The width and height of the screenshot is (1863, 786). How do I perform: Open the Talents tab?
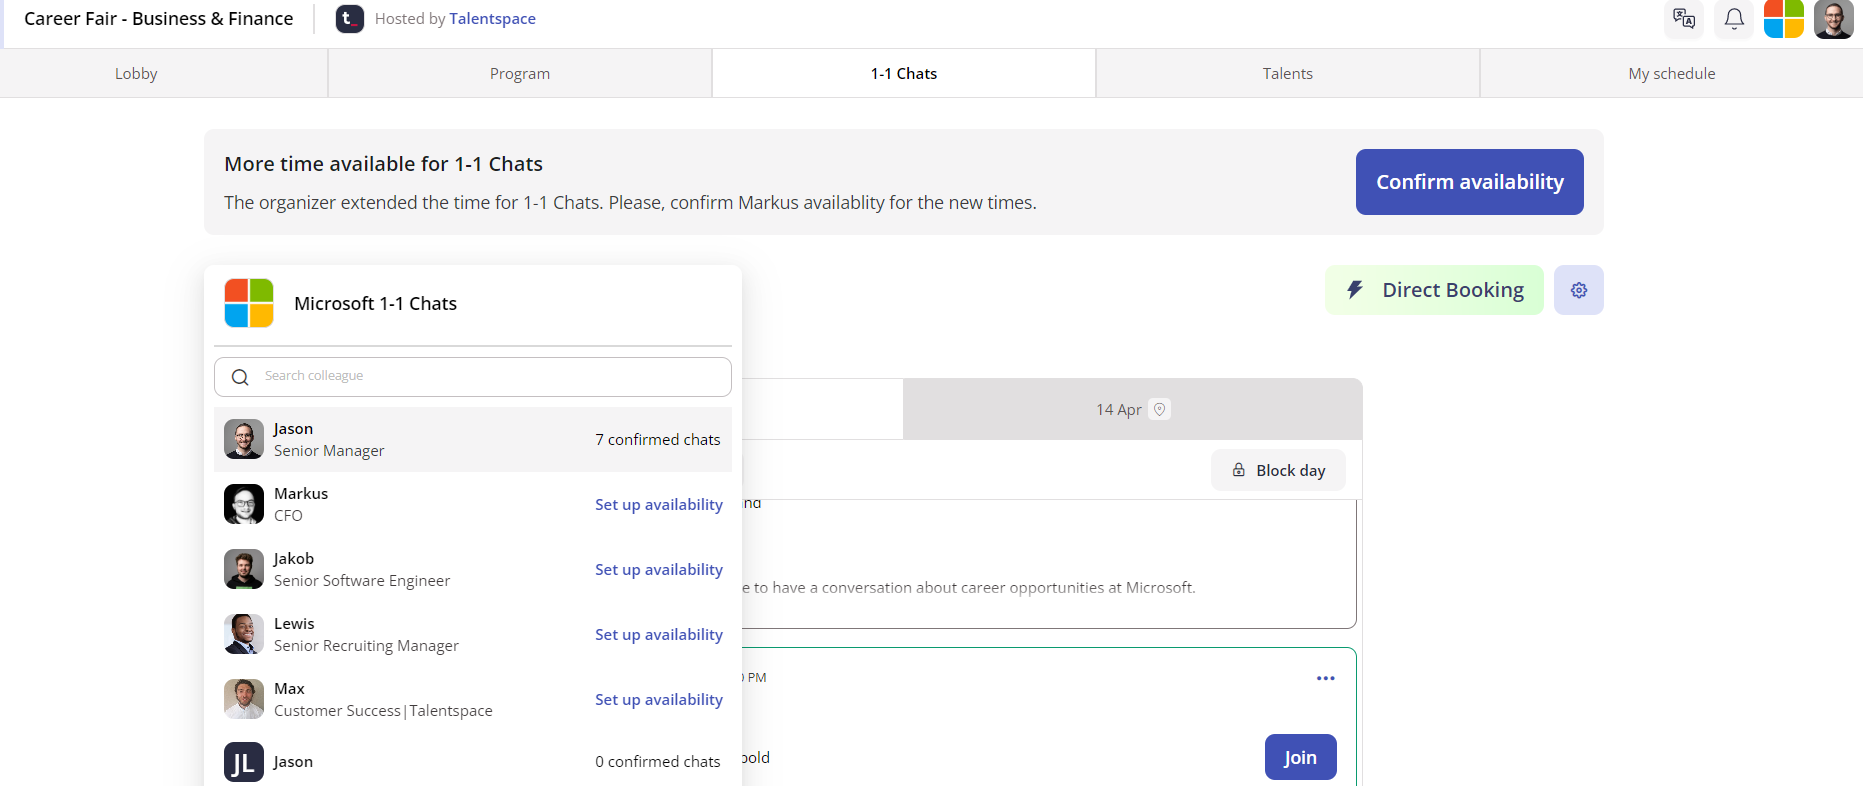tap(1288, 73)
